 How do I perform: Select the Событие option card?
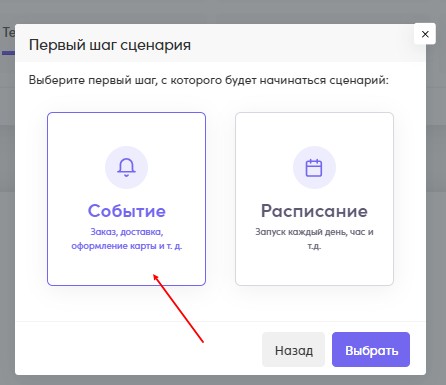coord(126,199)
